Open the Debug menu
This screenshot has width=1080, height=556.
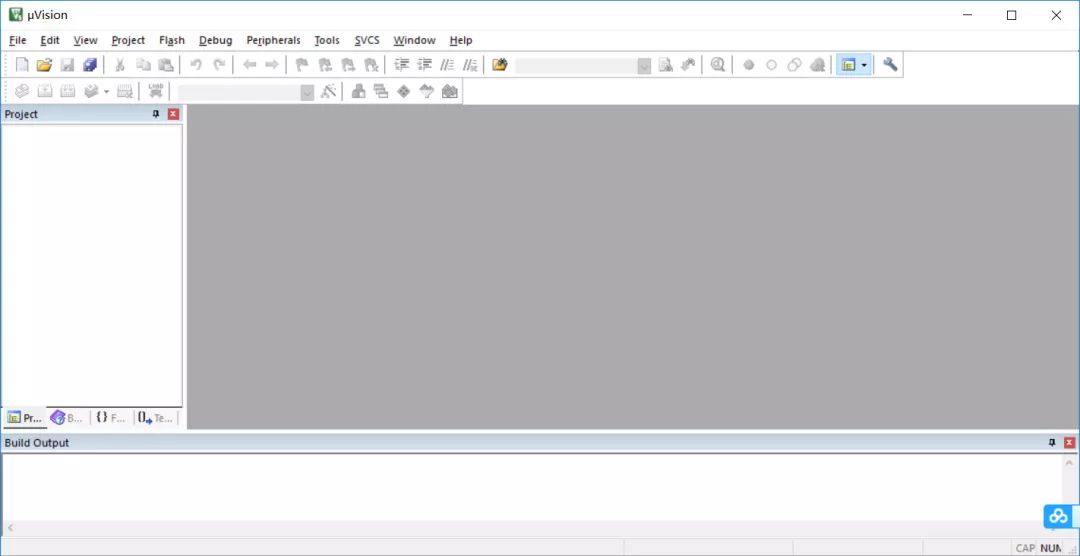click(216, 40)
